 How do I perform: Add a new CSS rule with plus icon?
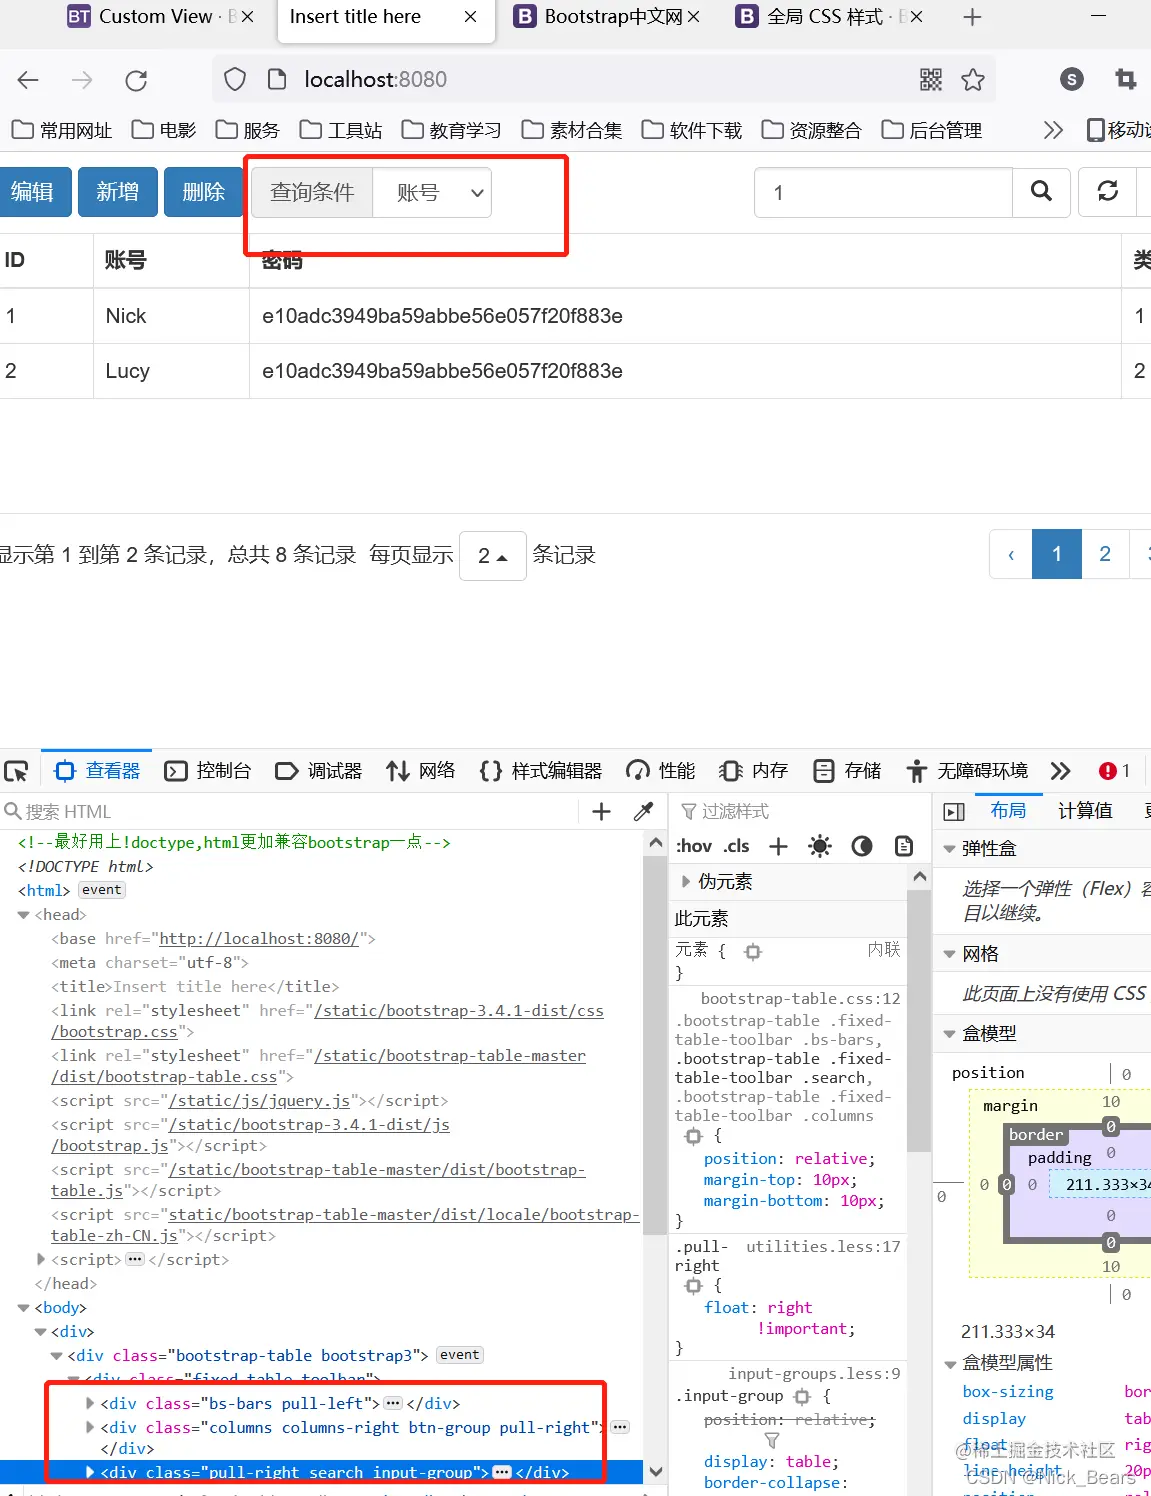pyautogui.click(x=778, y=846)
